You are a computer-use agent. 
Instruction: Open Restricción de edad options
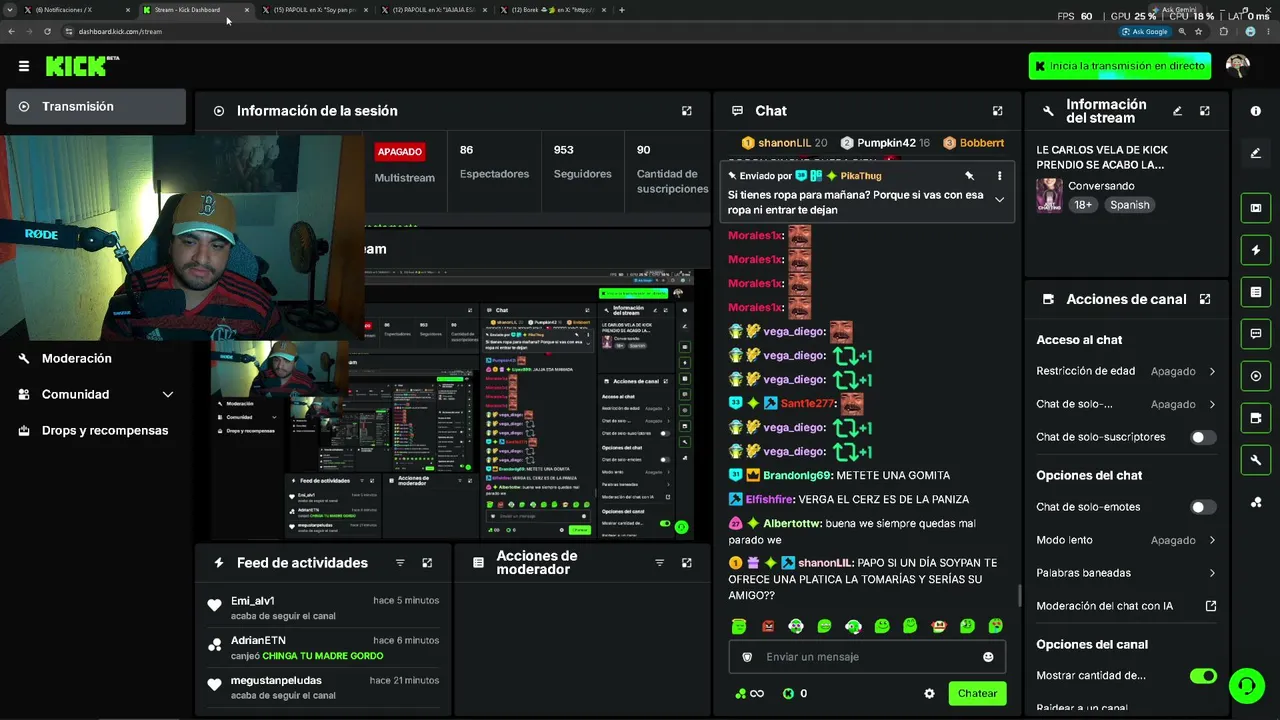click(1126, 371)
